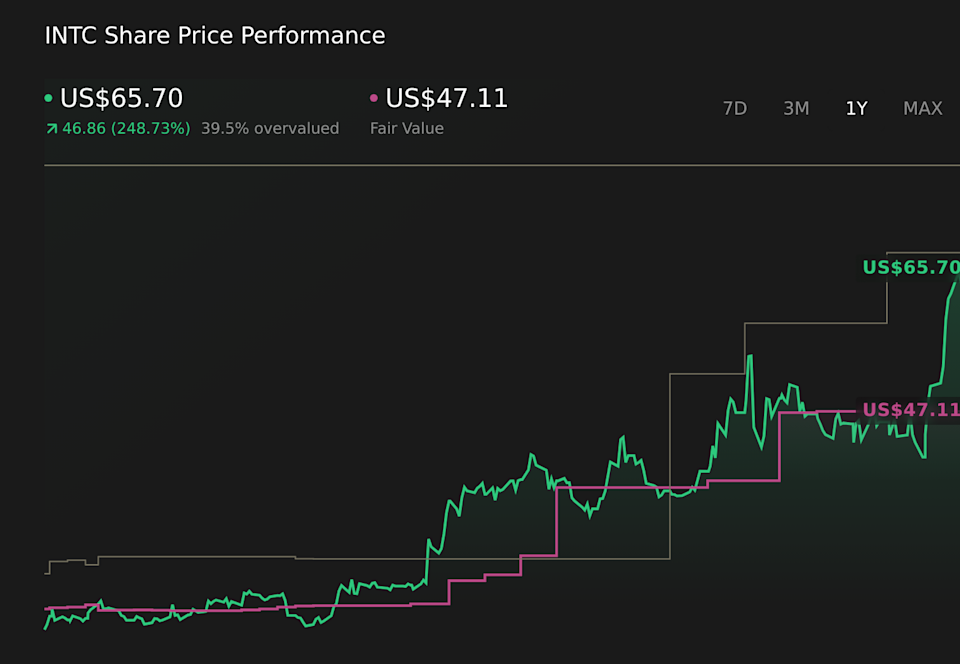This screenshot has width=960, height=664.
Task: Click the US$47.11 label on the chart
Action: point(910,410)
